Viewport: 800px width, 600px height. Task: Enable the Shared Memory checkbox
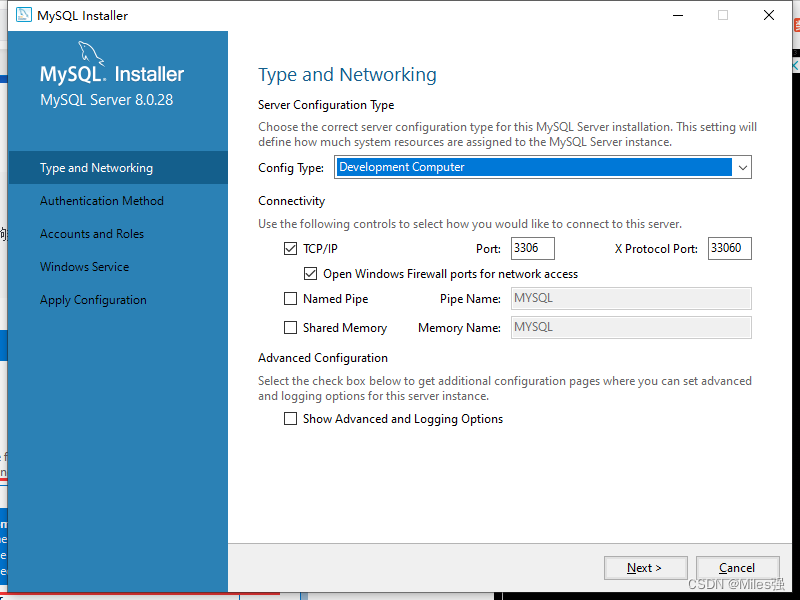tap(290, 328)
